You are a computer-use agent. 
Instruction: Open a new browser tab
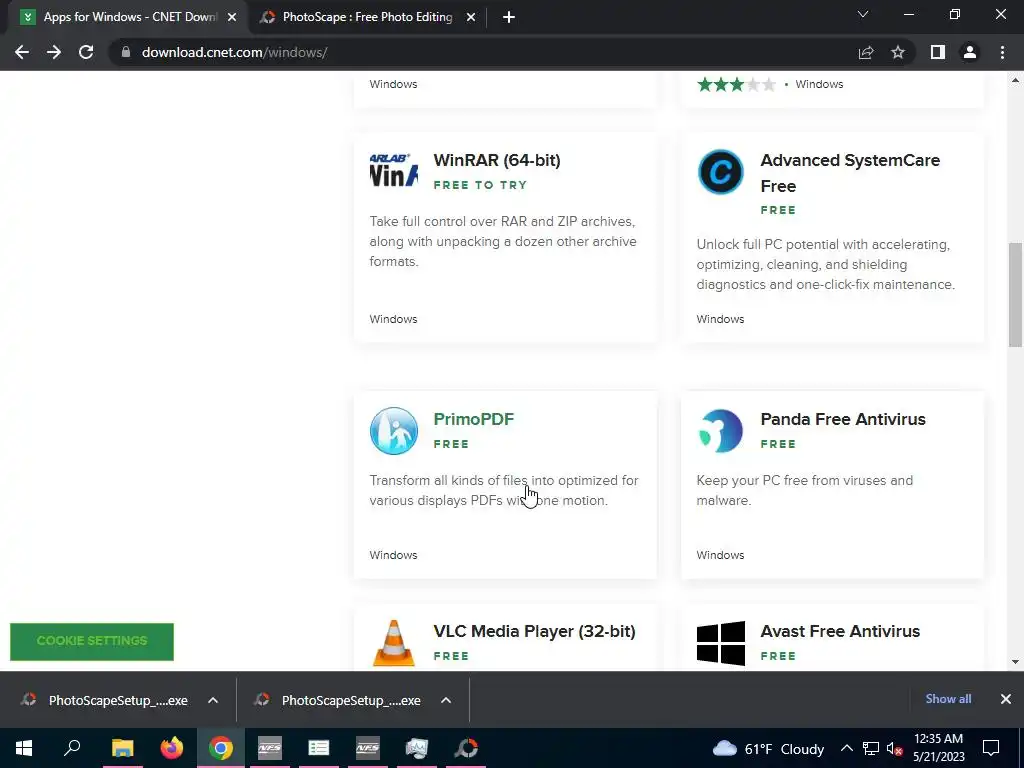[x=509, y=17]
